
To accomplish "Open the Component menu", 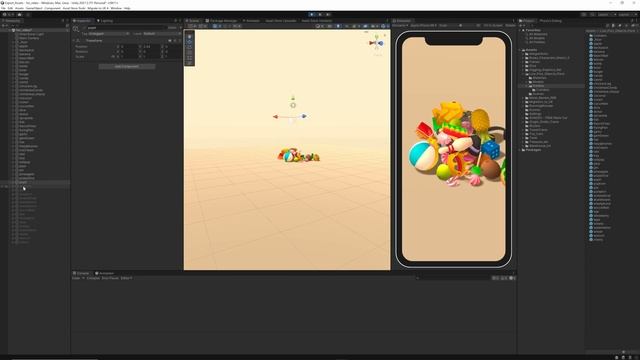I will 52,8.
